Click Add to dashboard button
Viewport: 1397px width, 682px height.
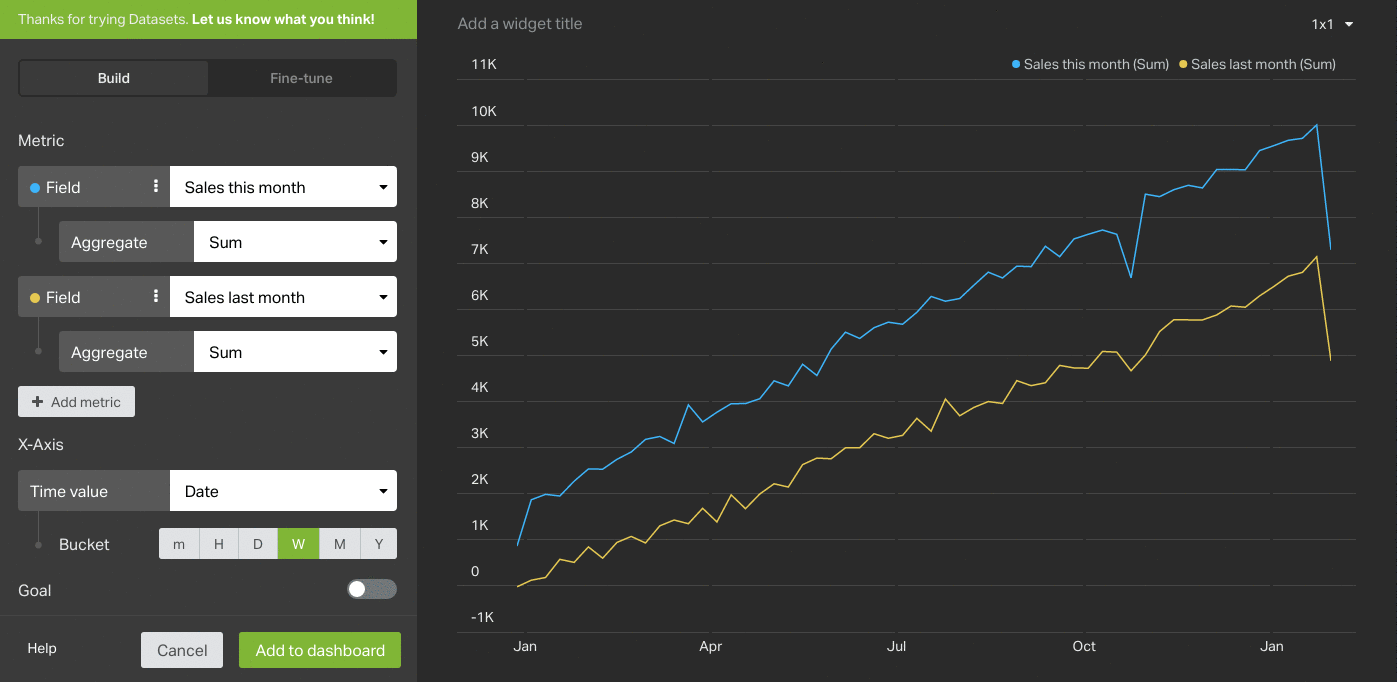(x=320, y=650)
